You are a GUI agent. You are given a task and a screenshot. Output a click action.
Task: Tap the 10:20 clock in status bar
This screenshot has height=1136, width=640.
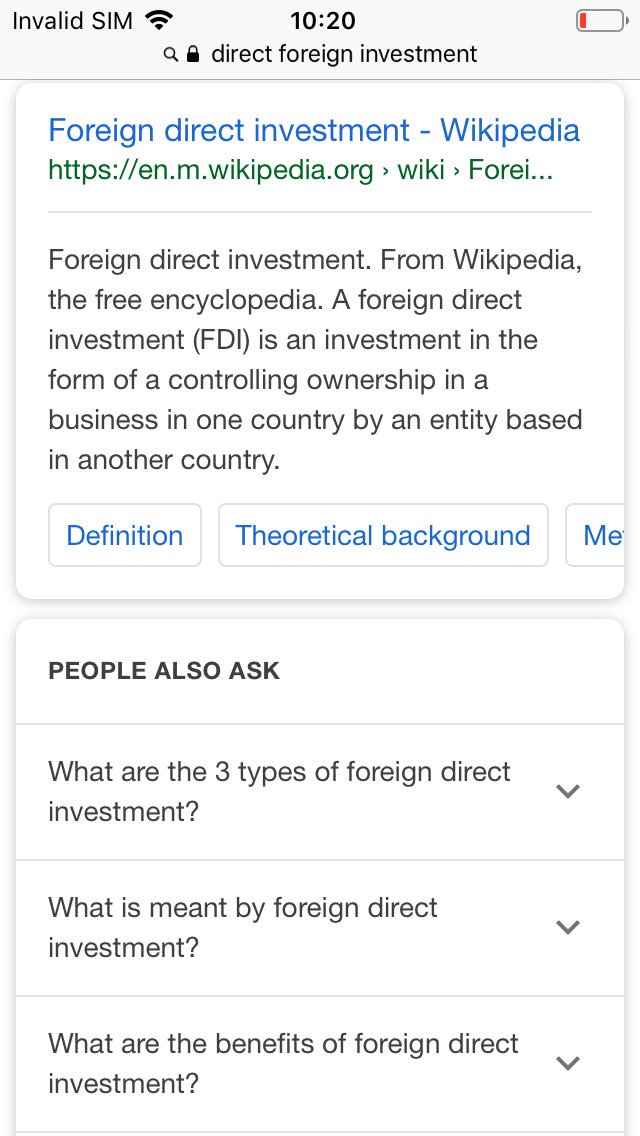(323, 21)
